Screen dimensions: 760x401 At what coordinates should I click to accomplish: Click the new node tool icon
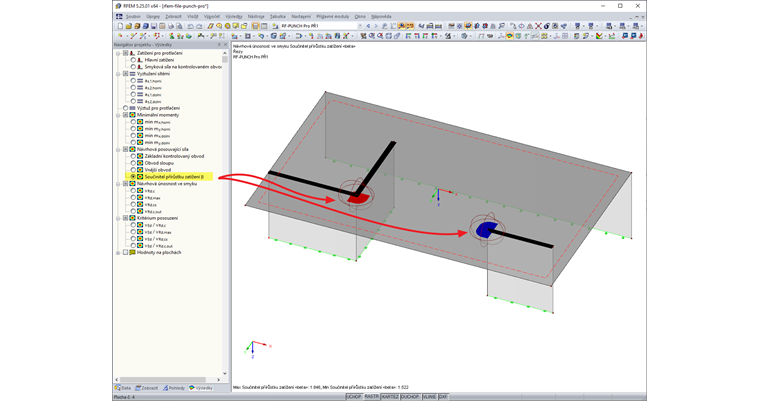(x=120, y=36)
